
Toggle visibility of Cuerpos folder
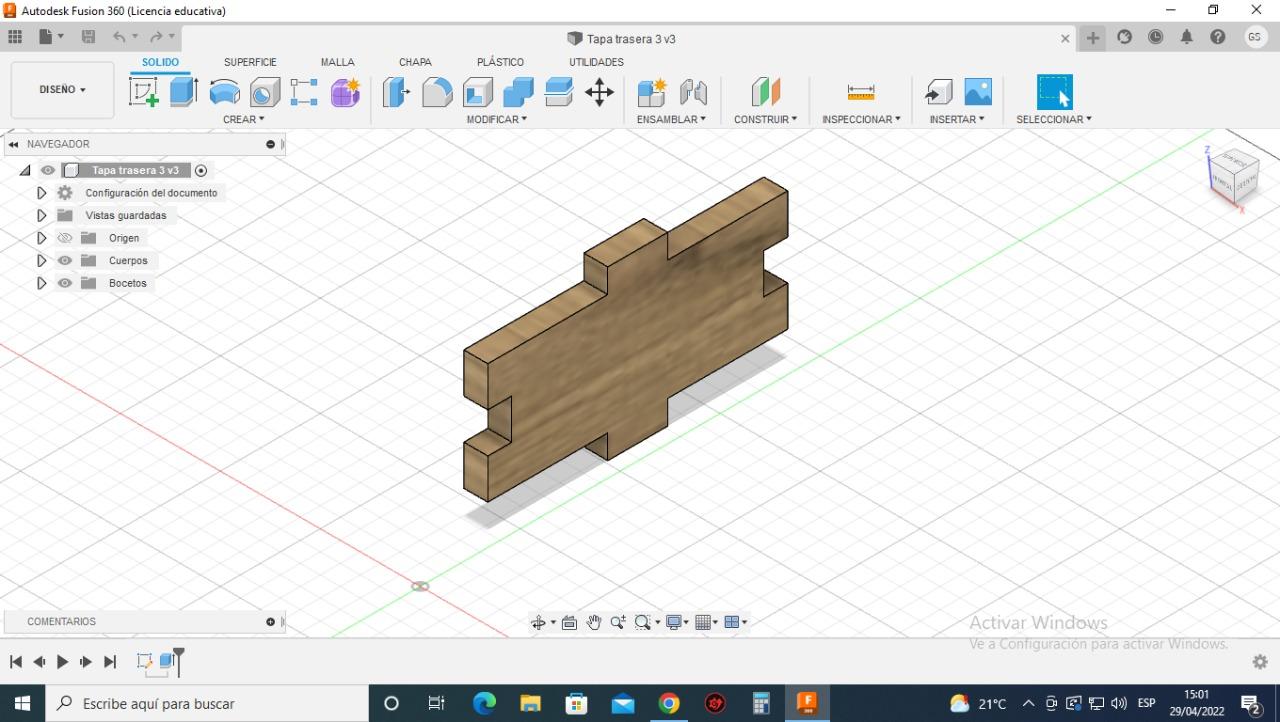pos(65,261)
